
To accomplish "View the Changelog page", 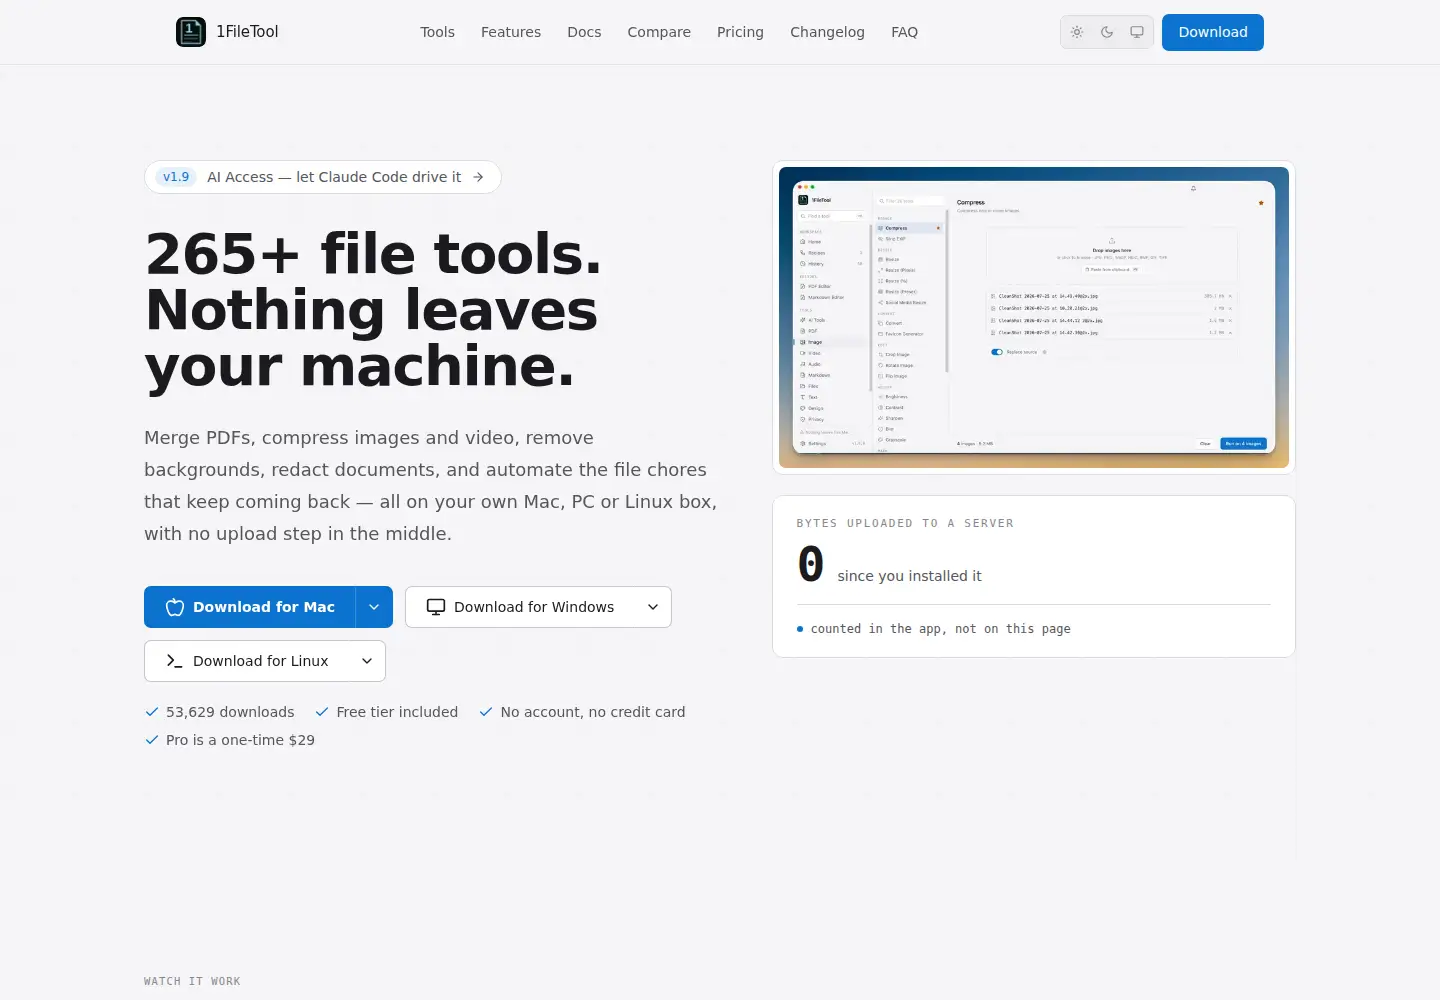I will pos(827,32).
